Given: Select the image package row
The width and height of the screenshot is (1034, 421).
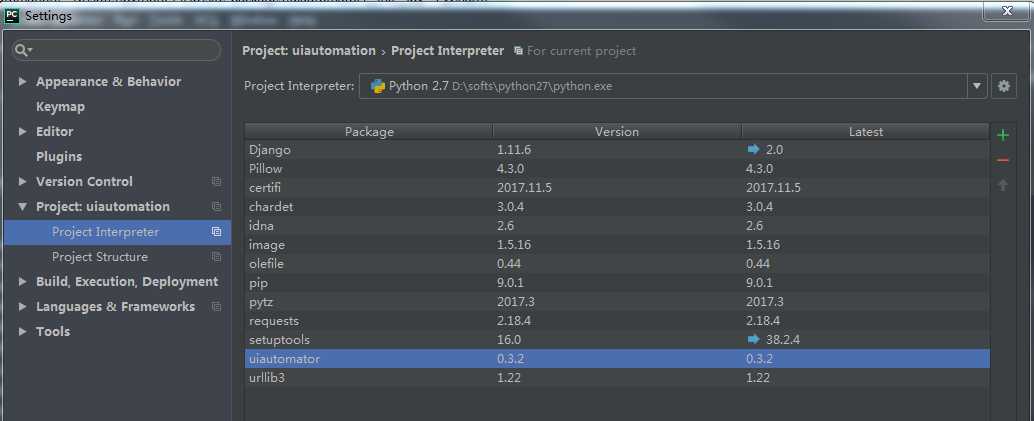Looking at the screenshot, I should click(x=617, y=245).
